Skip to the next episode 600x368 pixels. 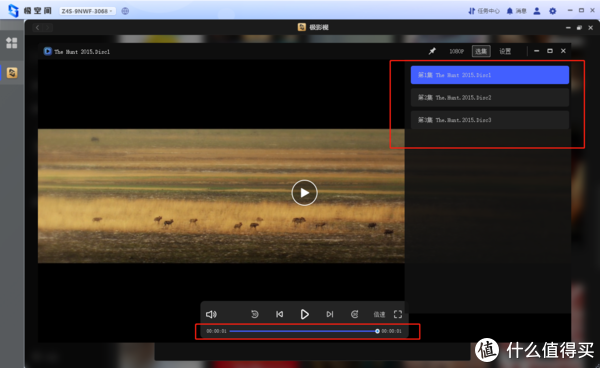pos(329,314)
